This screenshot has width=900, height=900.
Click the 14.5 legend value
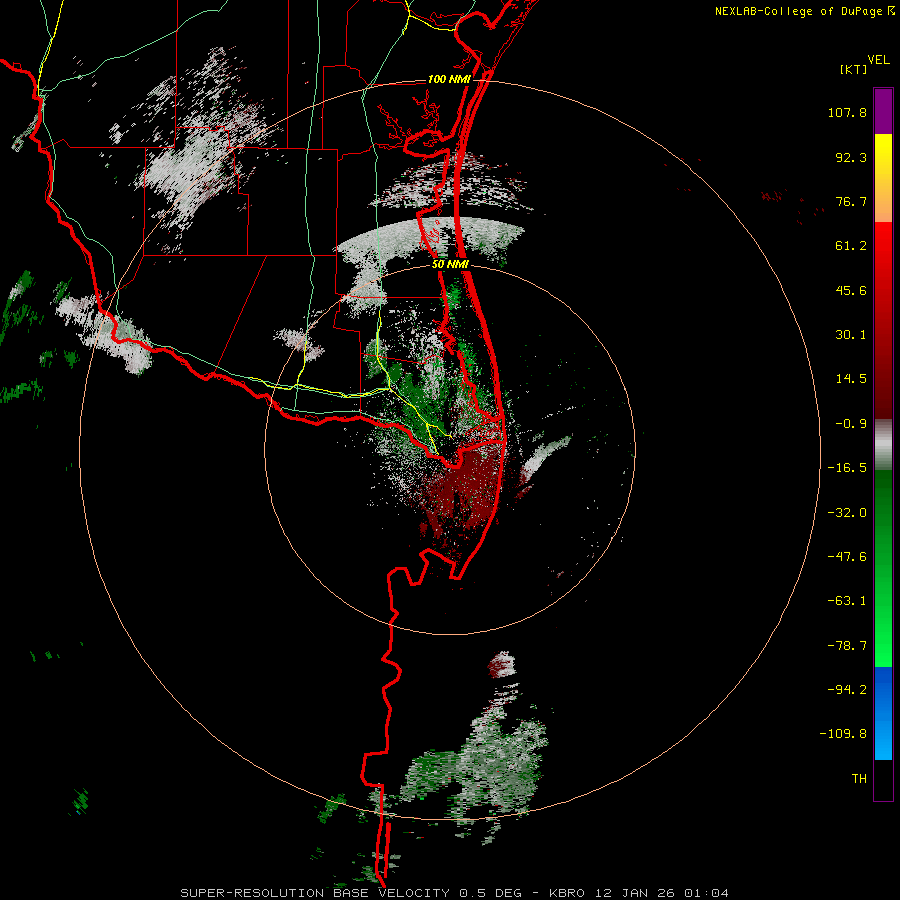tap(851, 379)
